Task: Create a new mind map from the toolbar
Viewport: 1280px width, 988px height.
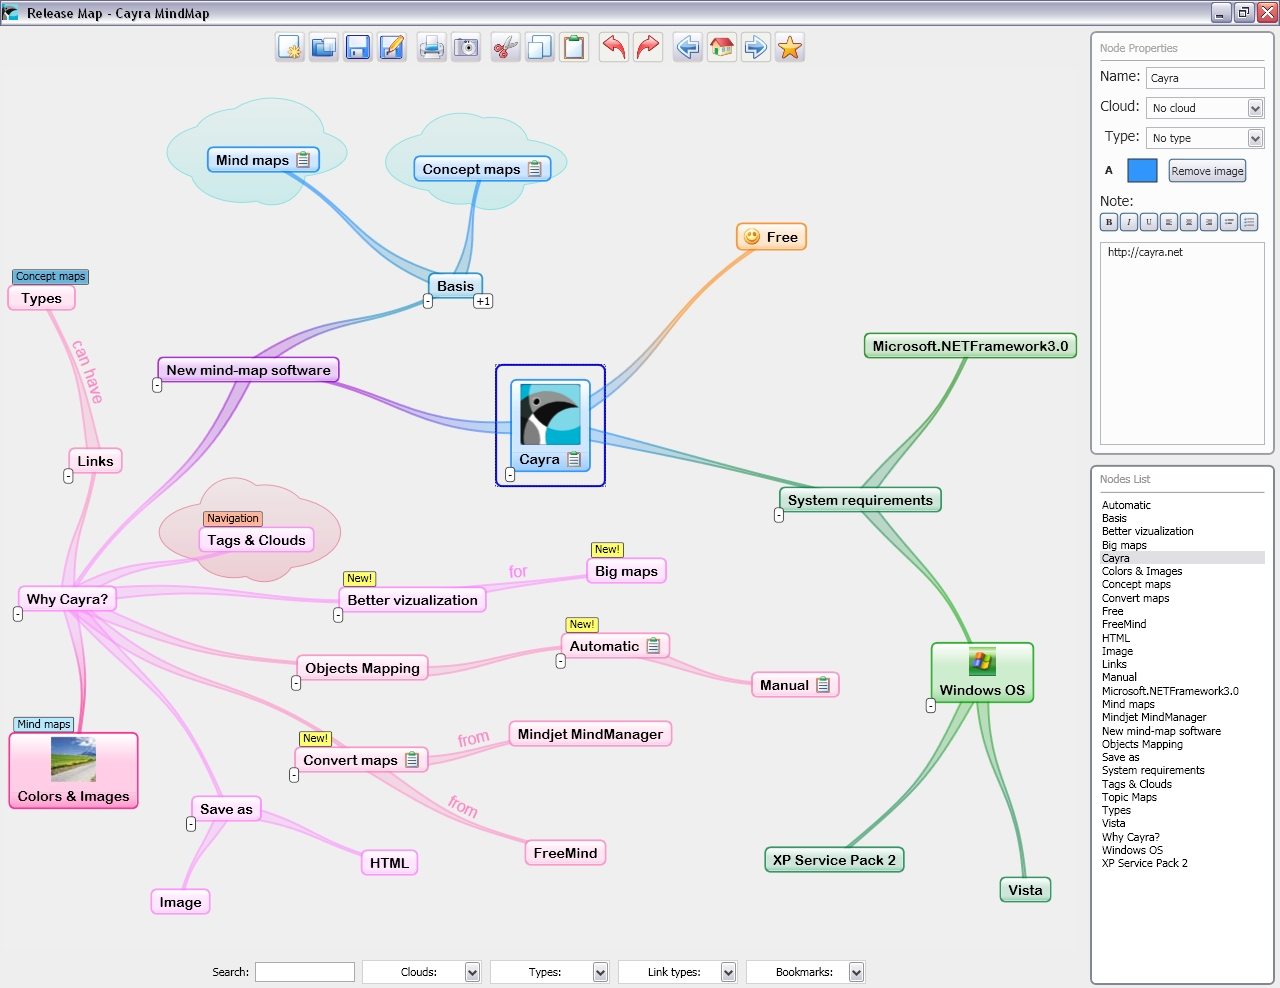Action: tap(290, 47)
